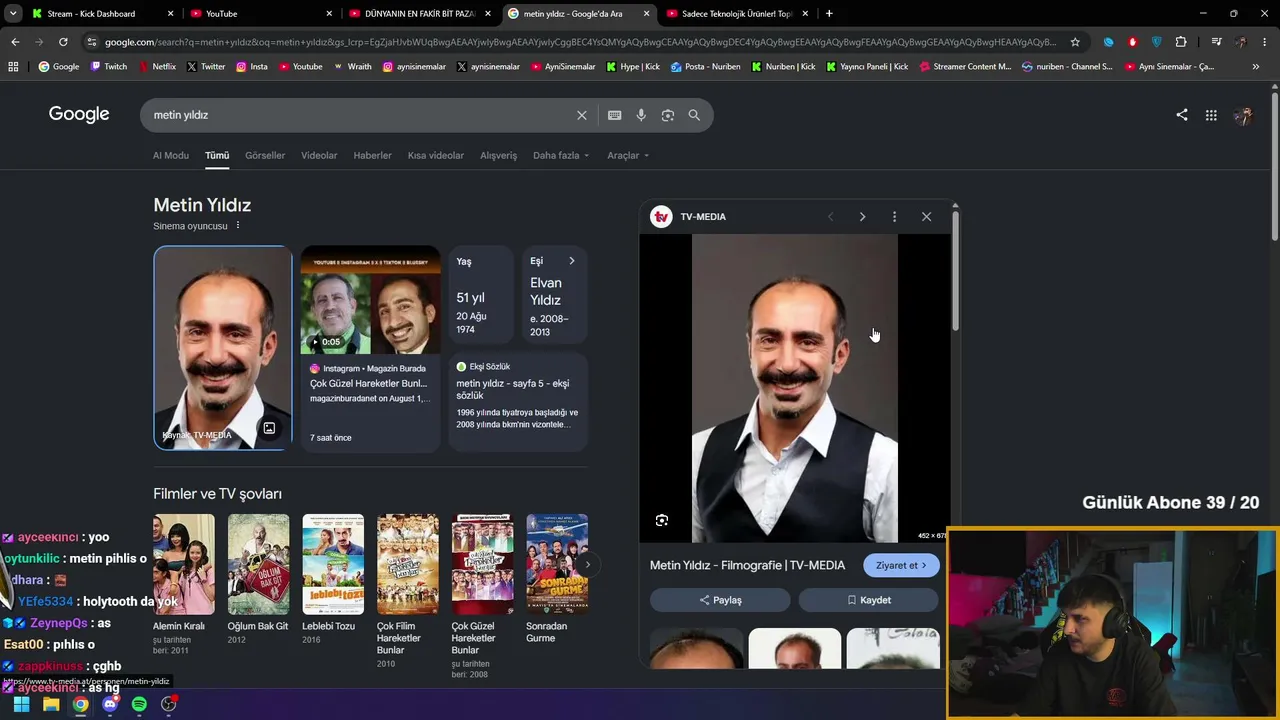Open the Streamer Content M... bookmark

click(965, 67)
